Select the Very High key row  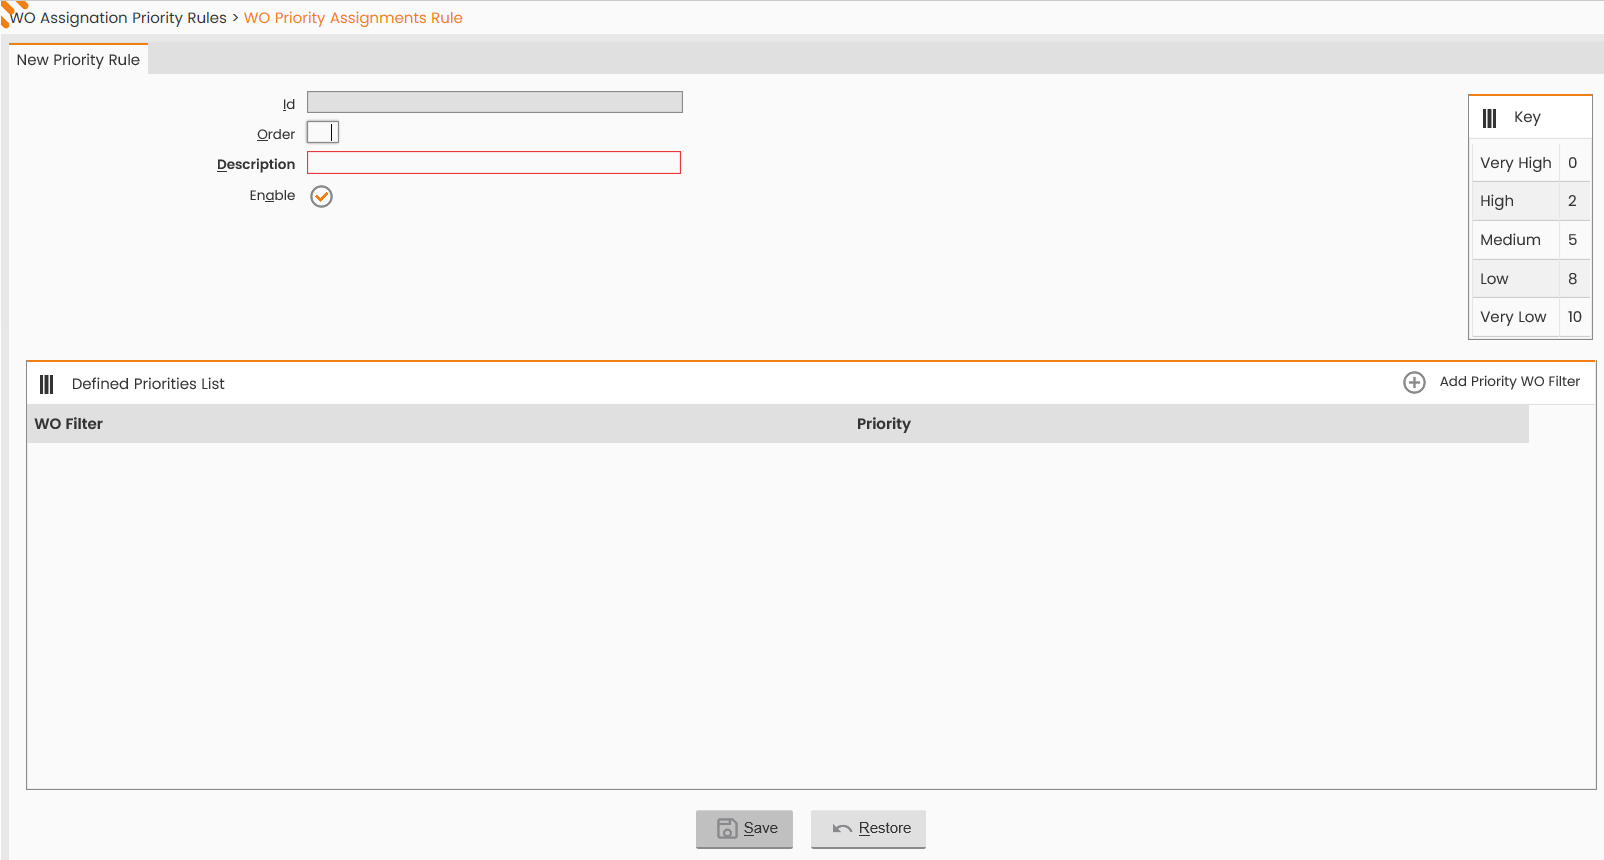(1531, 163)
